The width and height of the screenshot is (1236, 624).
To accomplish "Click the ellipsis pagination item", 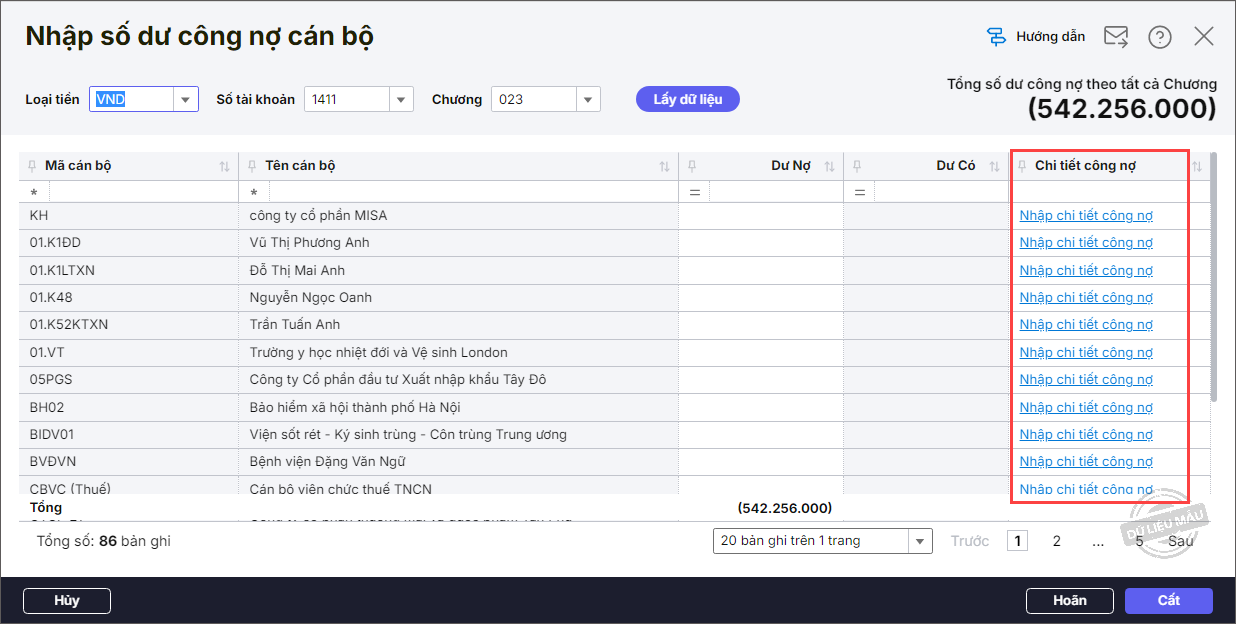I will click(x=1098, y=541).
